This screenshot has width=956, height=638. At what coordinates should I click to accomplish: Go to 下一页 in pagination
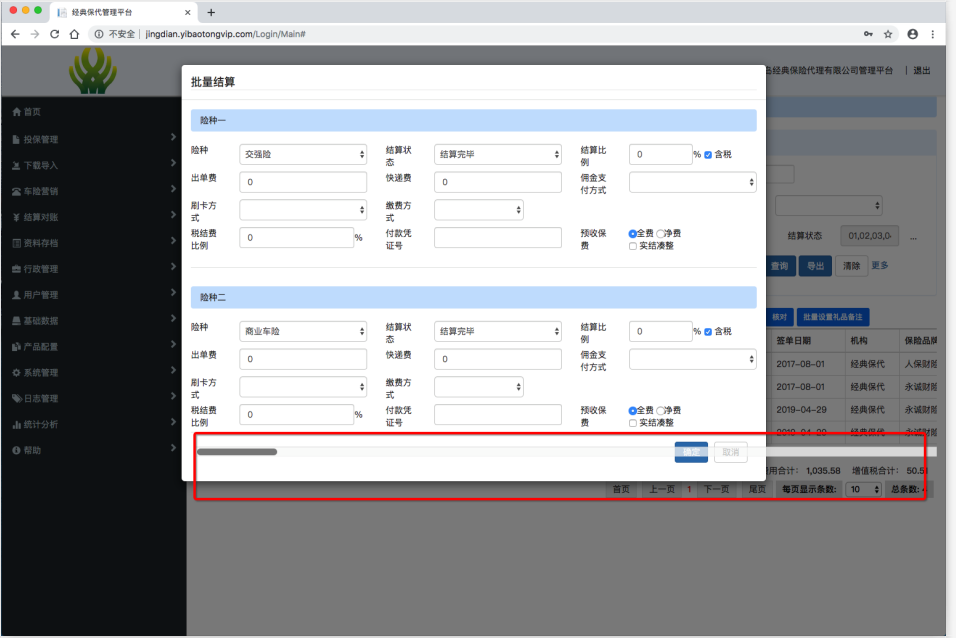(x=716, y=489)
